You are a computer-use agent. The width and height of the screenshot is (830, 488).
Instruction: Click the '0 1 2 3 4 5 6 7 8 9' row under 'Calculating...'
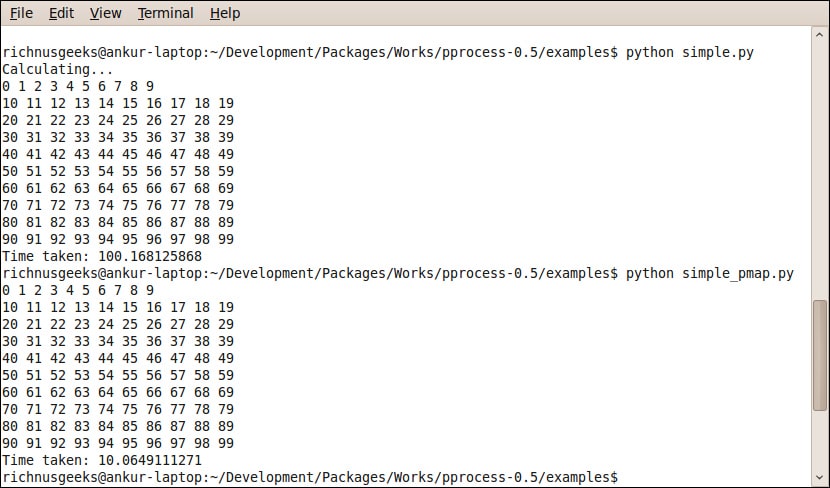click(78, 86)
